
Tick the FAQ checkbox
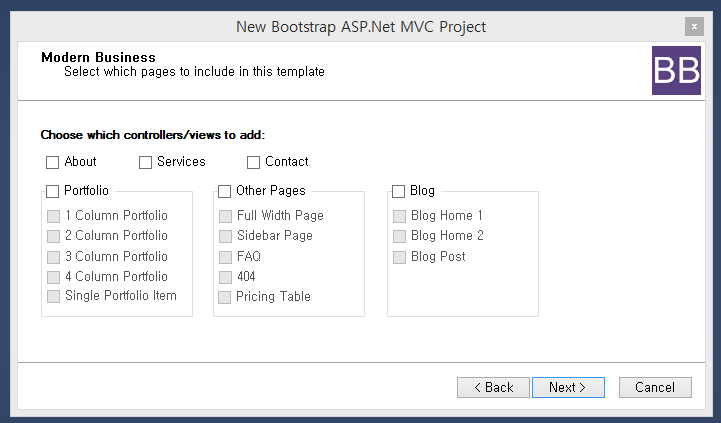pyautogui.click(x=226, y=257)
